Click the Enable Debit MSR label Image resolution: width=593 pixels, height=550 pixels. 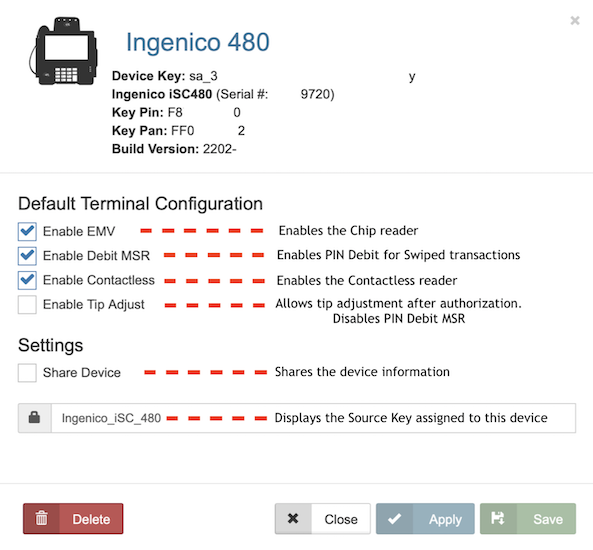click(96, 256)
